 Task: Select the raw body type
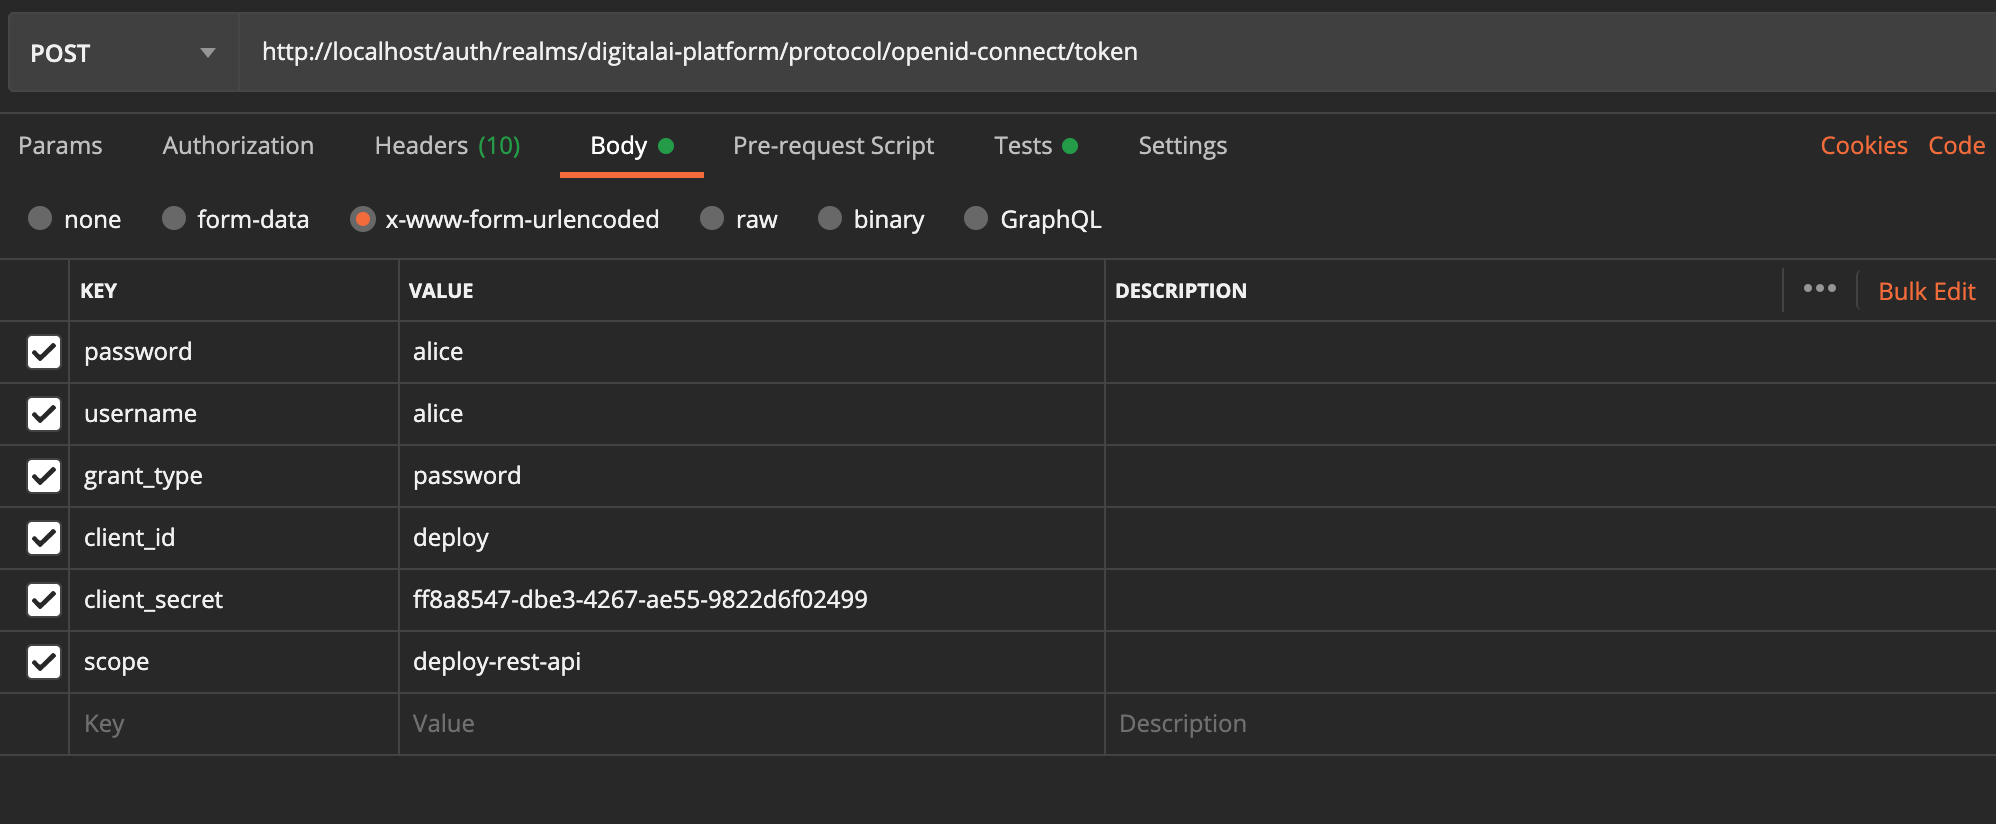(x=712, y=218)
